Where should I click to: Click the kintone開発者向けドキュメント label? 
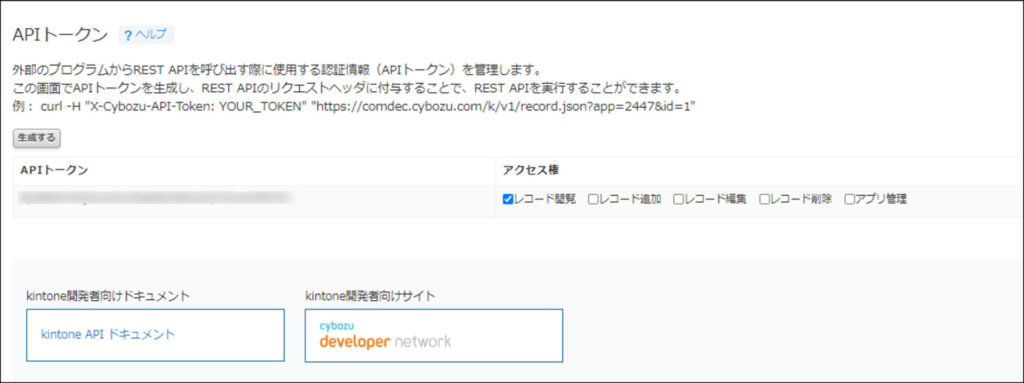click(108, 296)
